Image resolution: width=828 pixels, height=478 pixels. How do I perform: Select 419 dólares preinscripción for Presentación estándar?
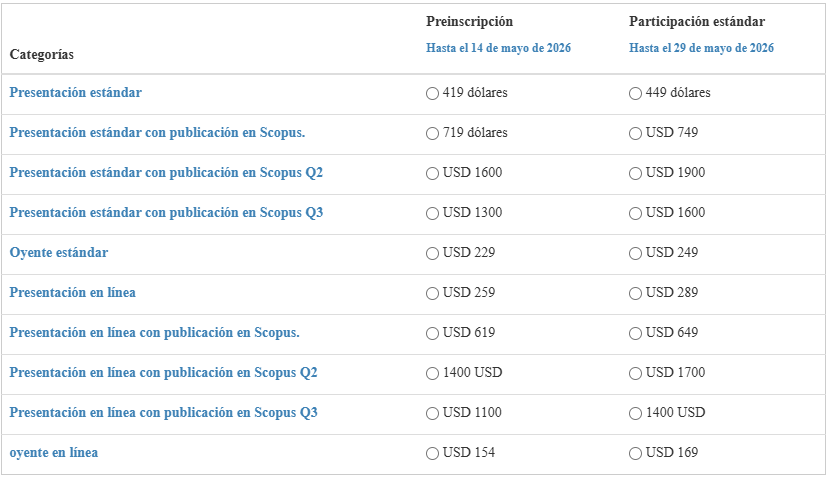click(x=432, y=93)
